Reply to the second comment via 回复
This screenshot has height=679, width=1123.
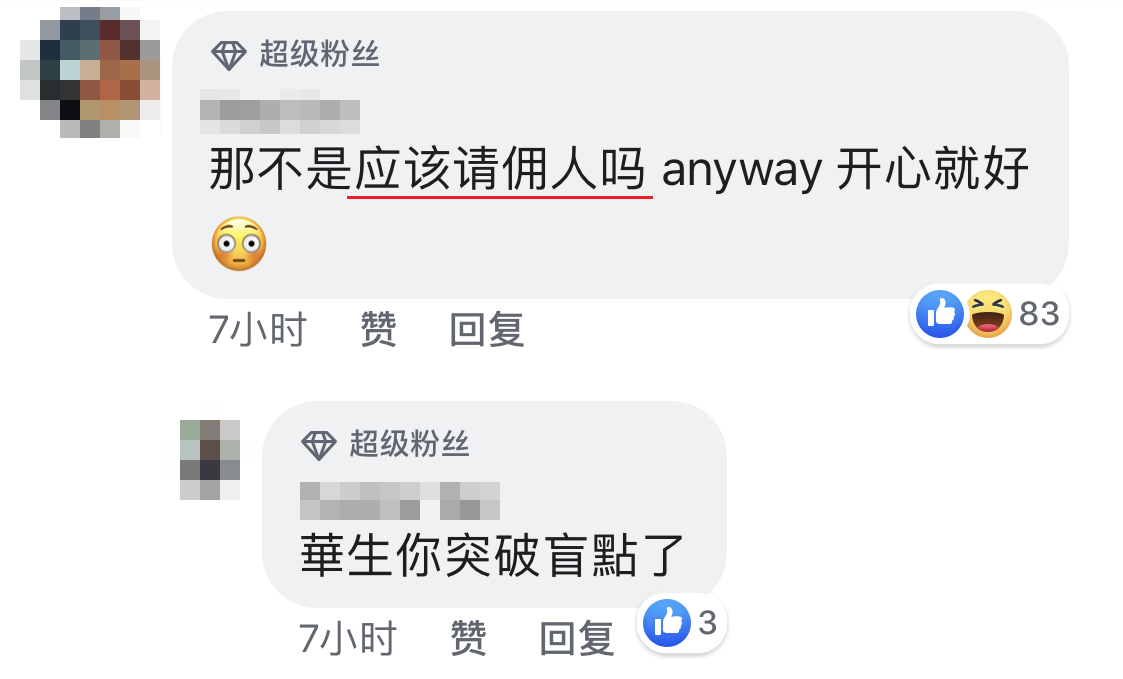coord(577,638)
